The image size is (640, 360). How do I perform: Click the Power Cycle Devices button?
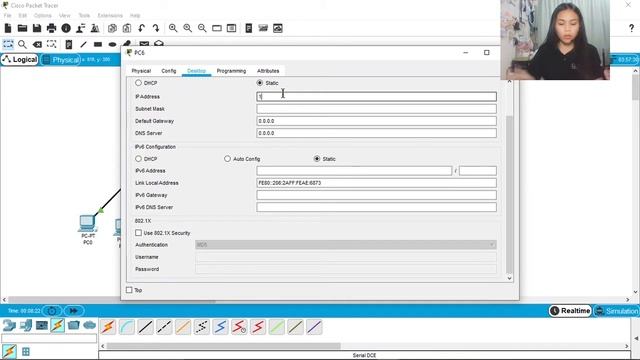[52, 311]
